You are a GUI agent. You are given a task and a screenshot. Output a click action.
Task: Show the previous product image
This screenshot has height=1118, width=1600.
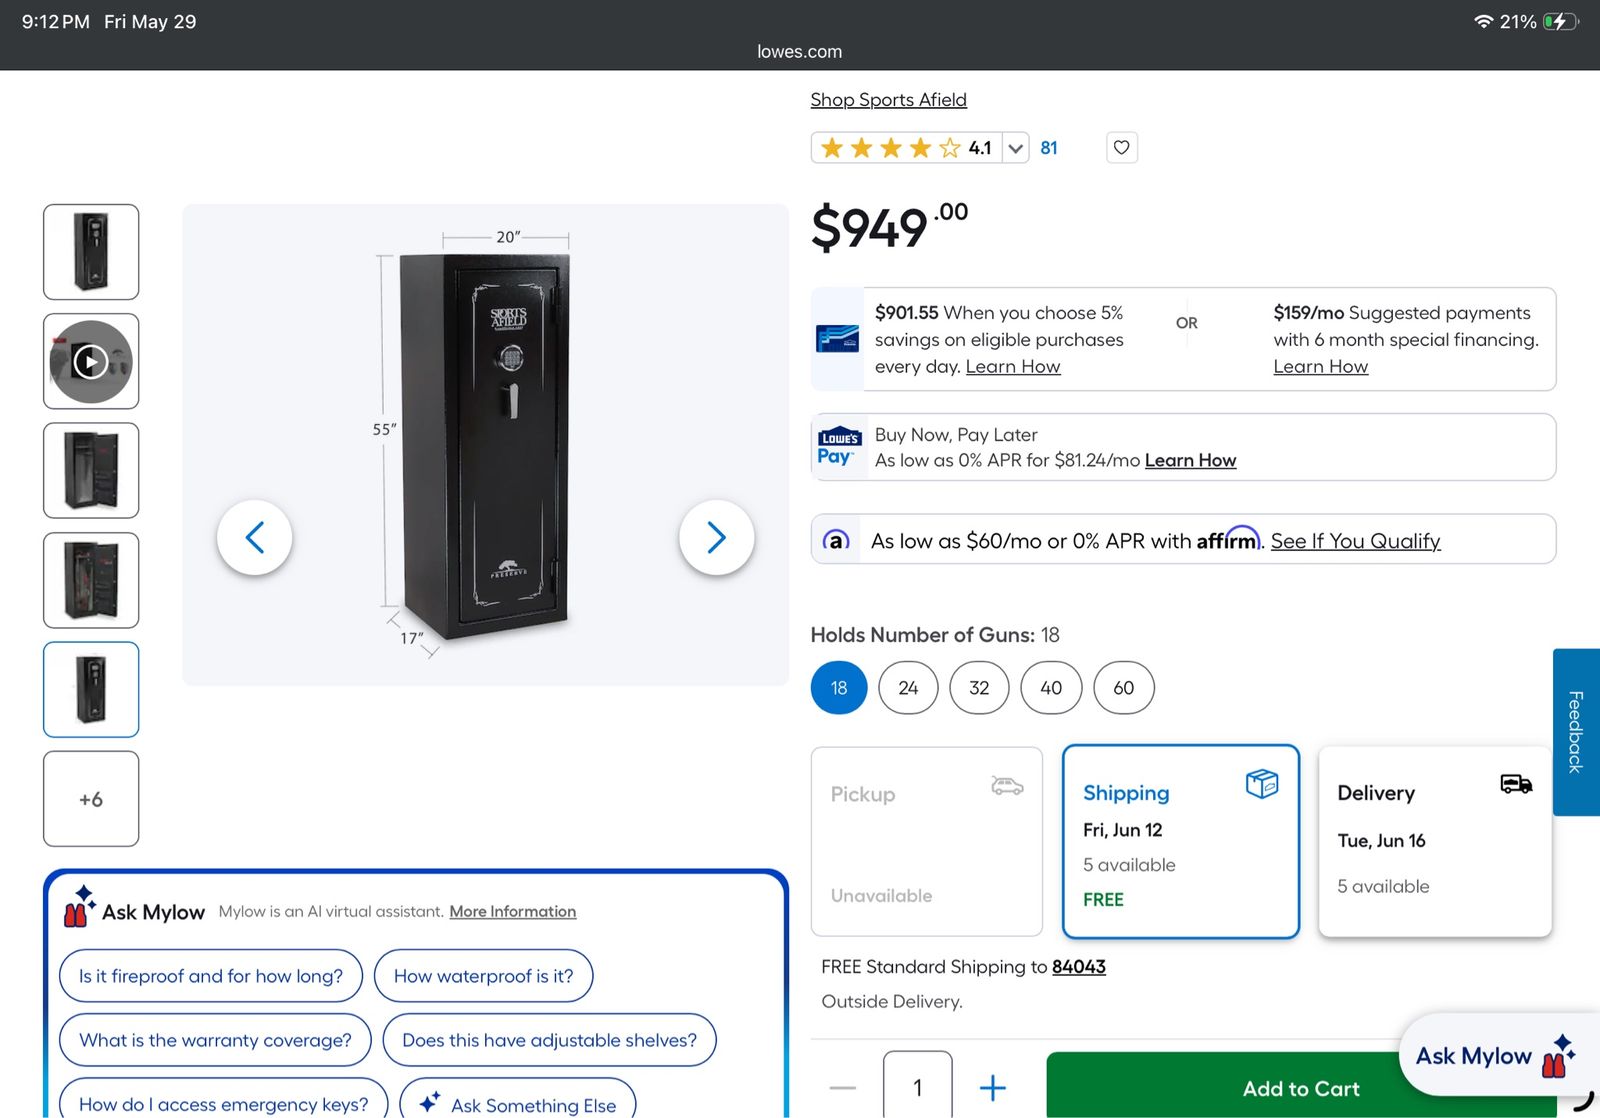[255, 537]
